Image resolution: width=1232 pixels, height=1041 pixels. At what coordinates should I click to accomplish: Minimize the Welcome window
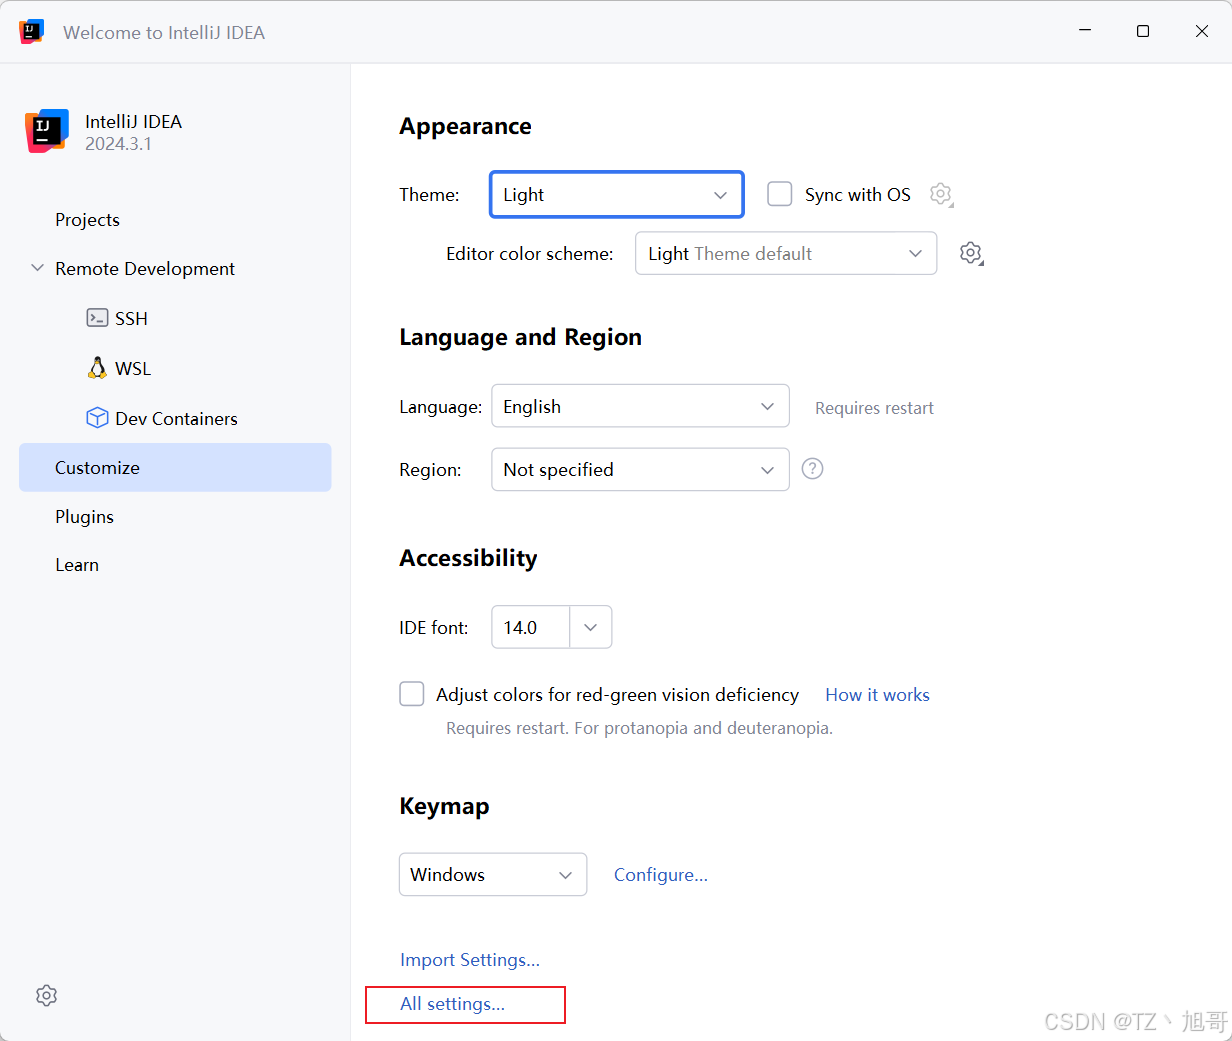point(1085,31)
